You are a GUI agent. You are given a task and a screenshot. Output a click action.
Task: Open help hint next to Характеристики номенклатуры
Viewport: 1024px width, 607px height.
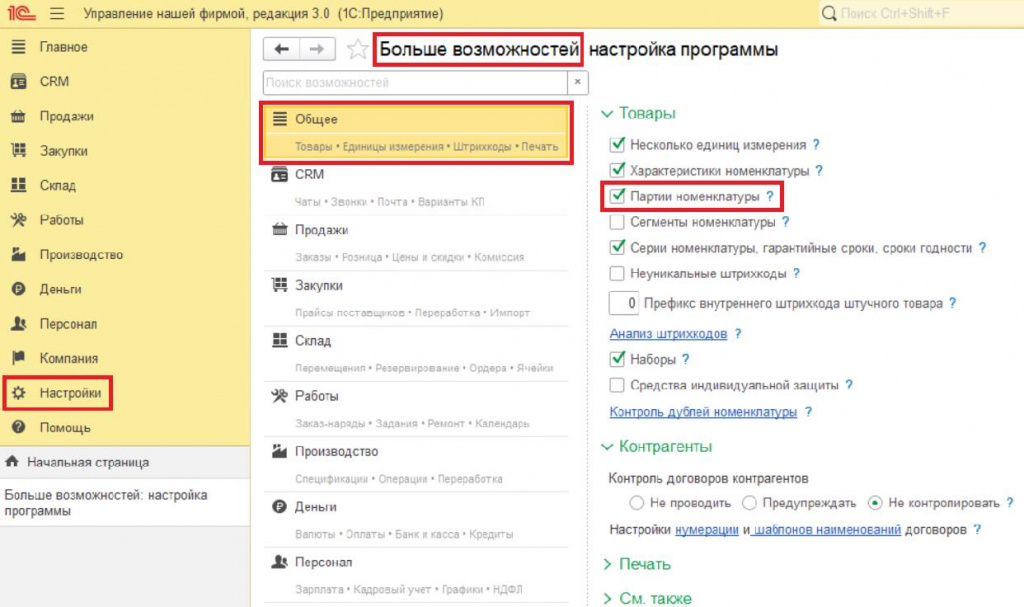(819, 171)
